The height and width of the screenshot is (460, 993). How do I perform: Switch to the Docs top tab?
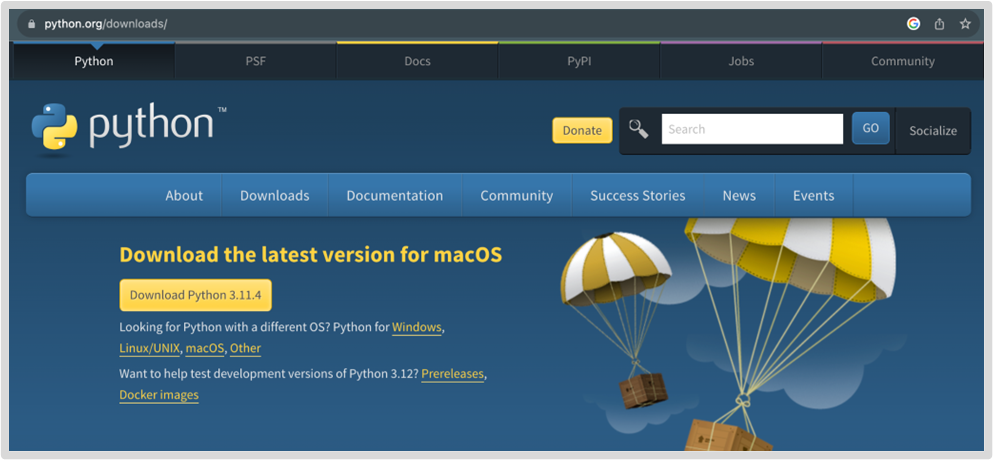coord(417,61)
